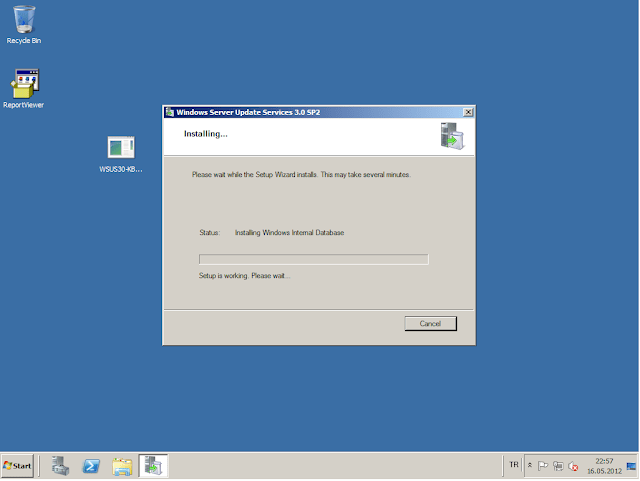Open Windows Explorer folder taskbar icon

click(122, 466)
